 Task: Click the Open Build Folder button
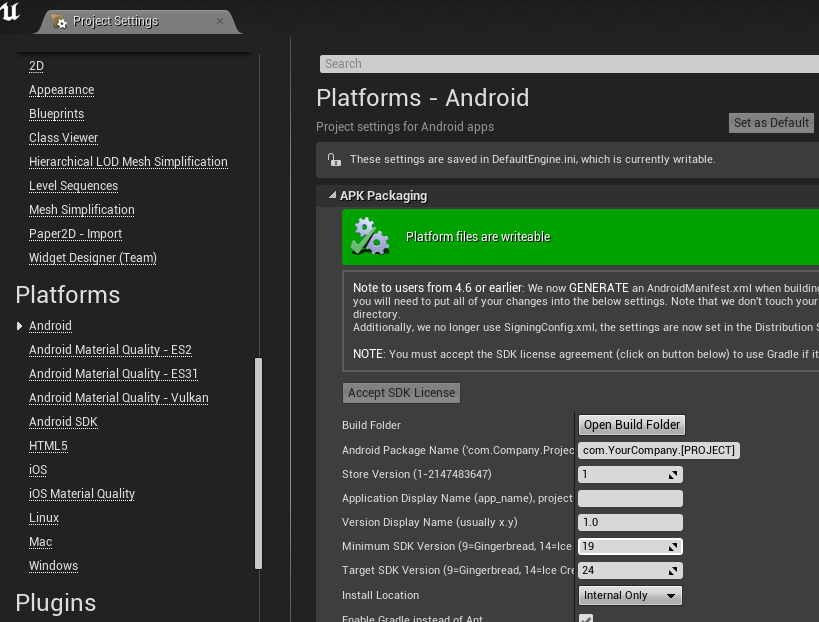tap(631, 425)
